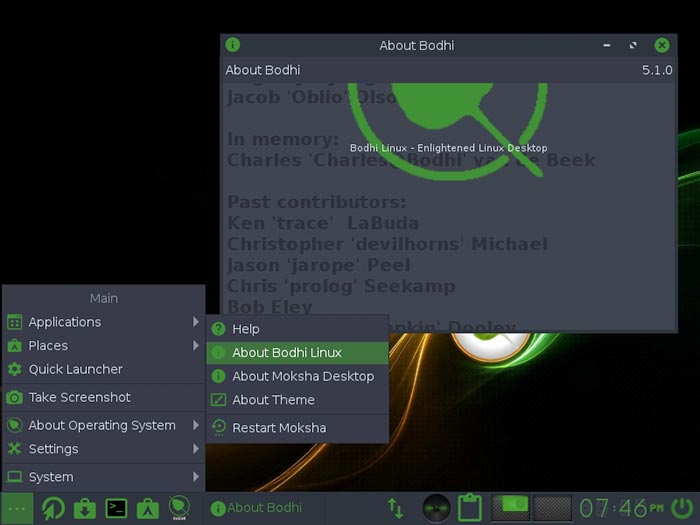The width and height of the screenshot is (700, 525).
Task: Click the 'Past contributors:' heading text
Action: pos(317,202)
